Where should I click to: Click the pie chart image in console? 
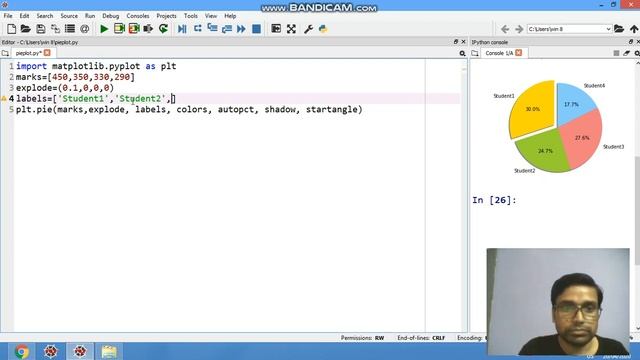tap(558, 127)
